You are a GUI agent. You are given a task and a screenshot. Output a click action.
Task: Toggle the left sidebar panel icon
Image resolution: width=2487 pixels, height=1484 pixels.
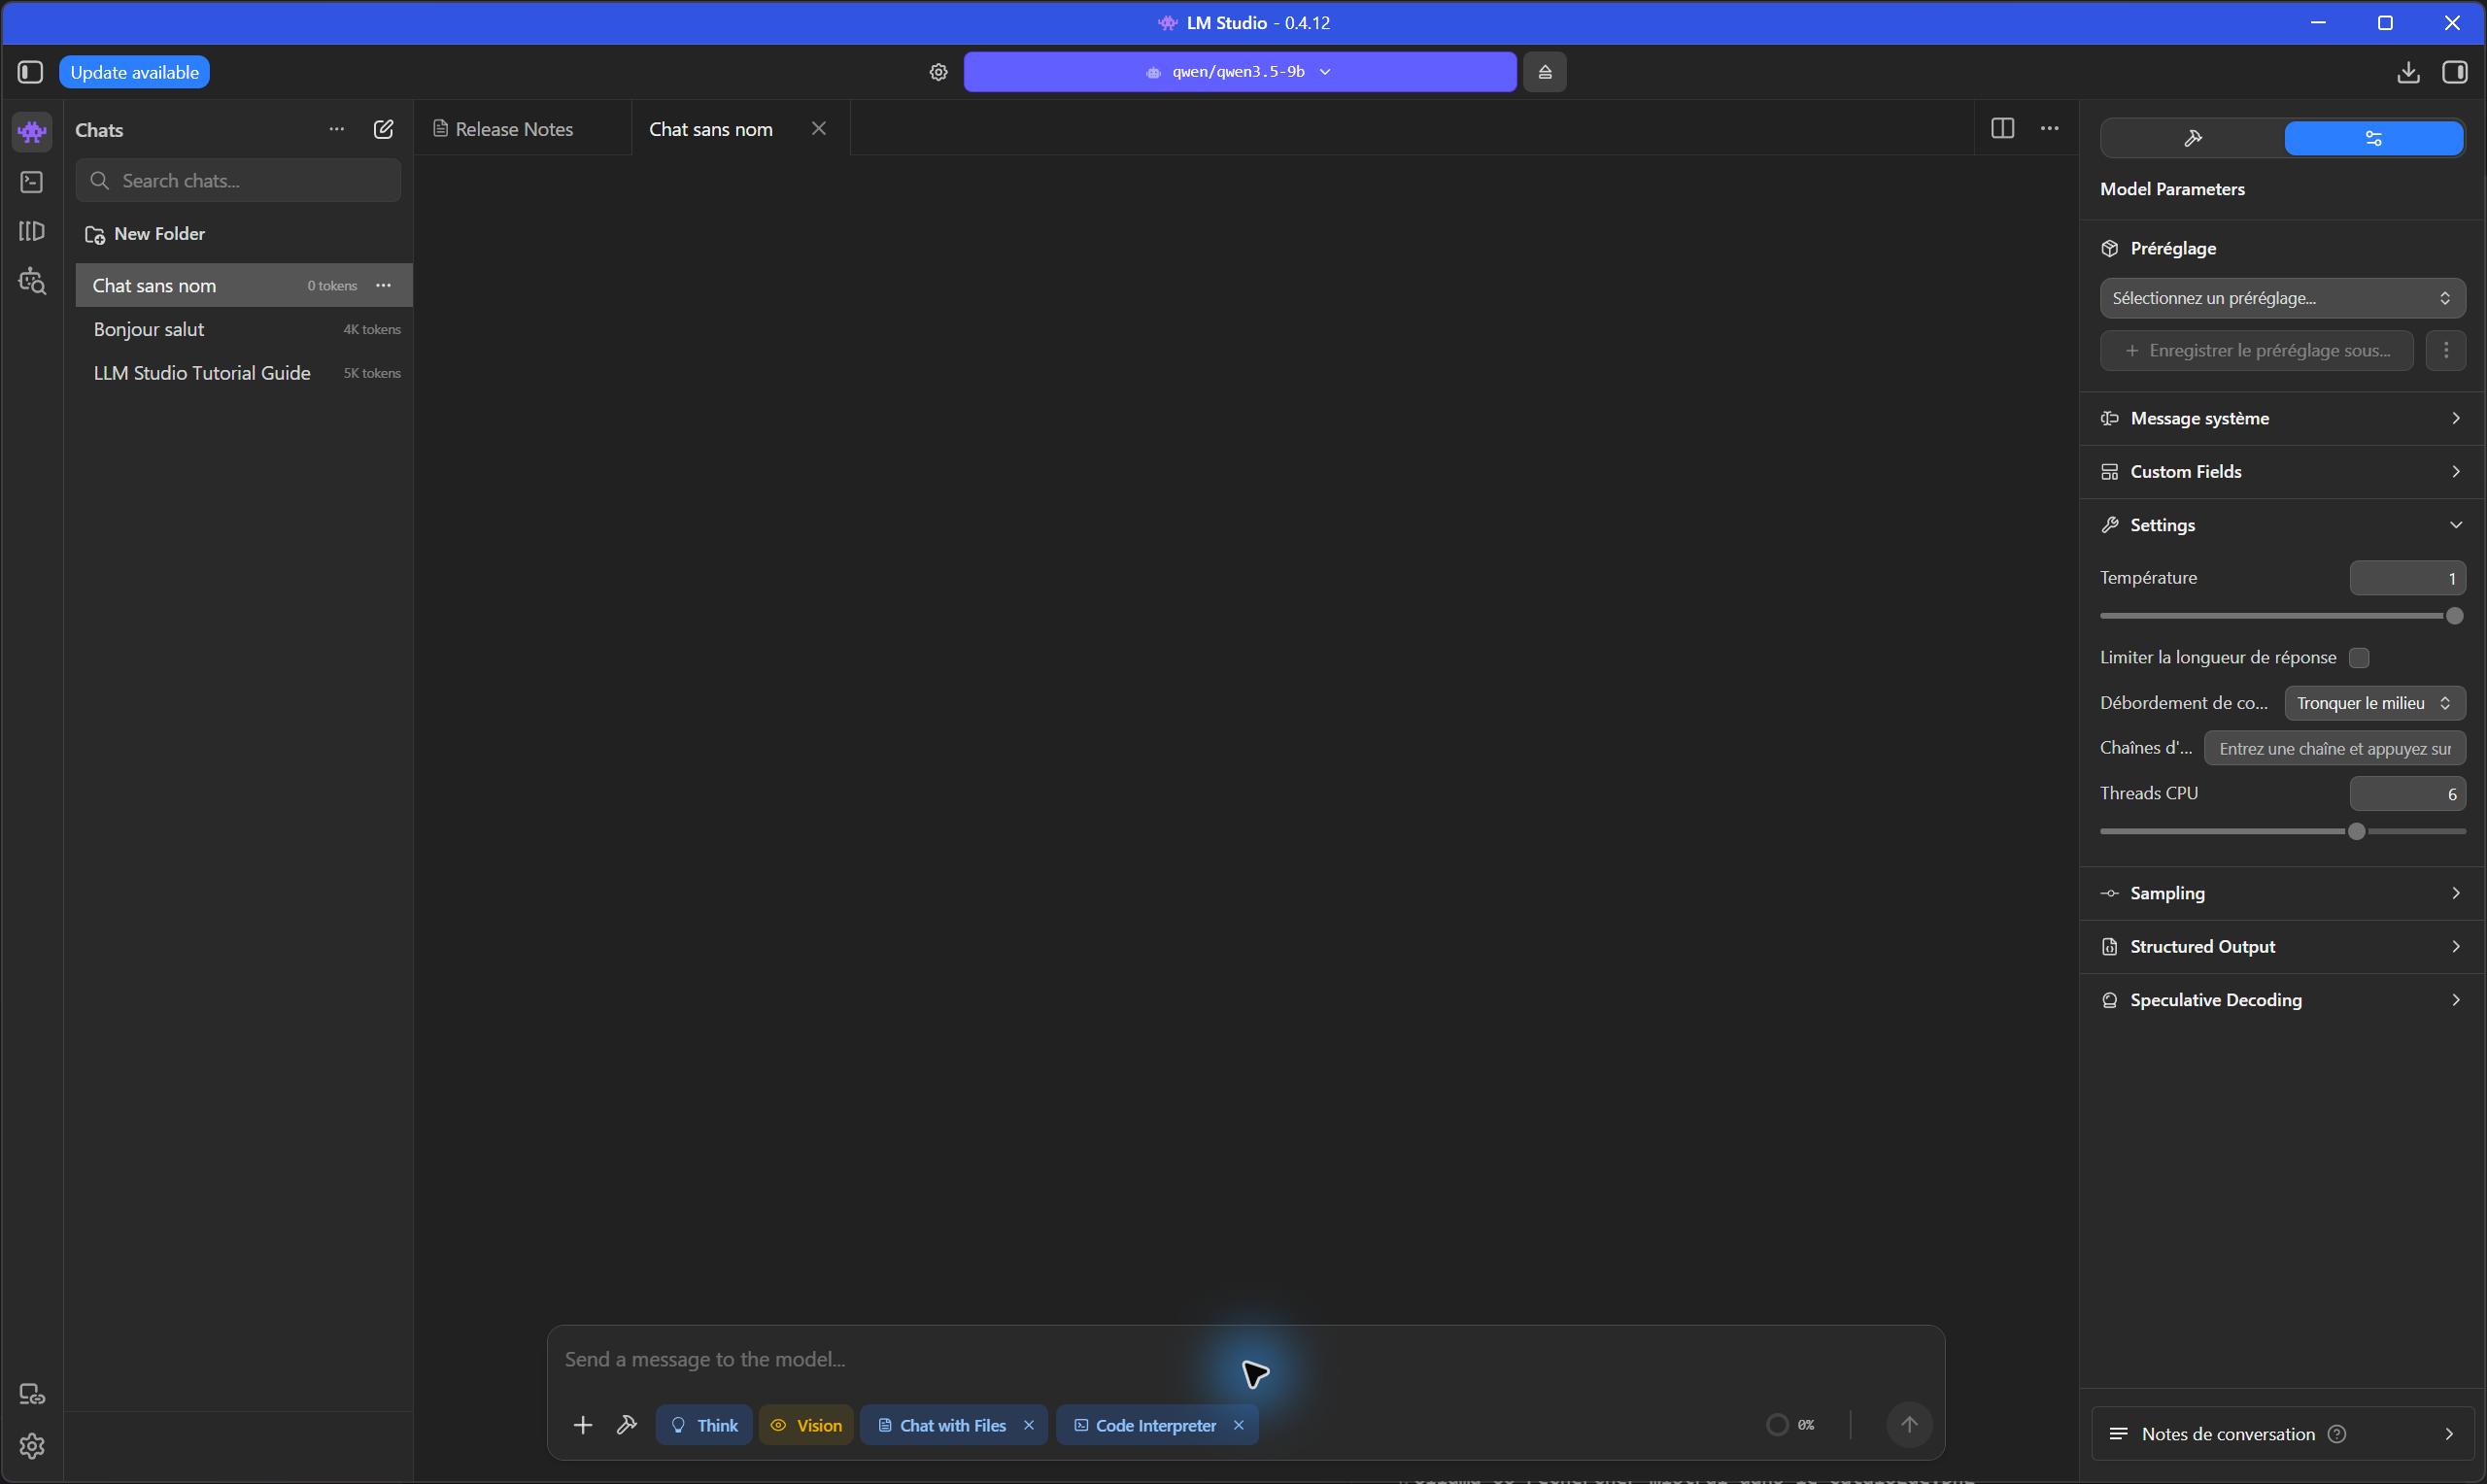30,72
